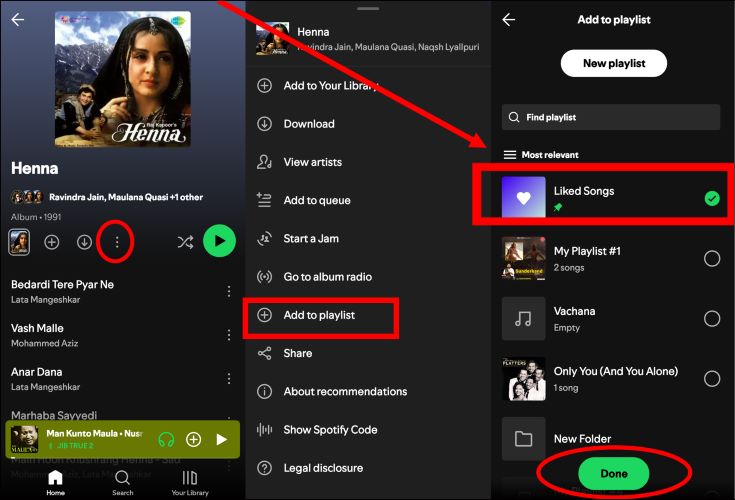Viewport: 735px width, 500px height.
Task: Click the Only You playlist cover thumbnail
Action: pyautogui.click(x=524, y=379)
